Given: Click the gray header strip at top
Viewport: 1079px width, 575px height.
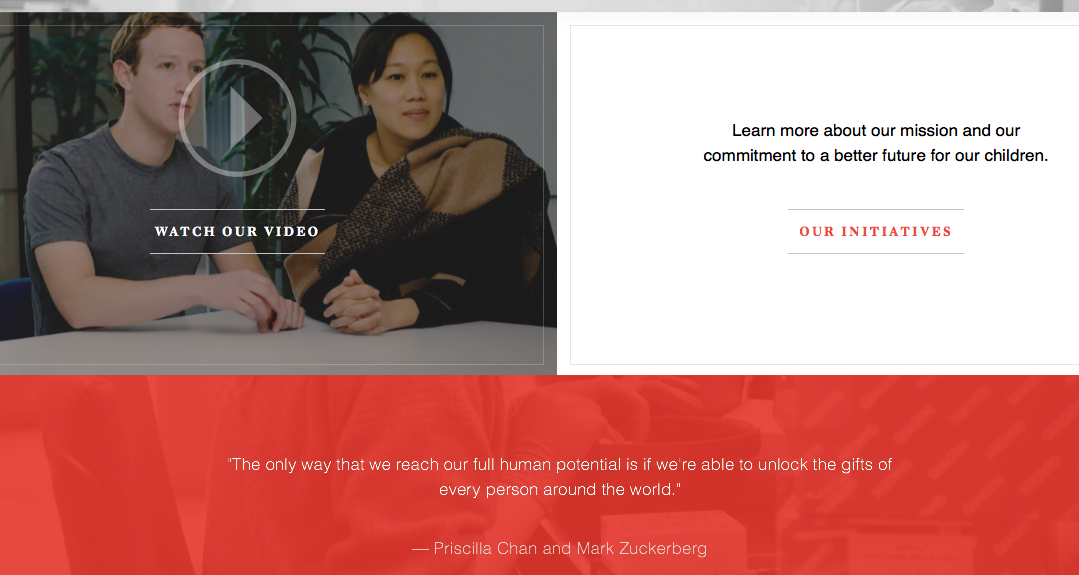Looking at the screenshot, I should click(540, 6).
